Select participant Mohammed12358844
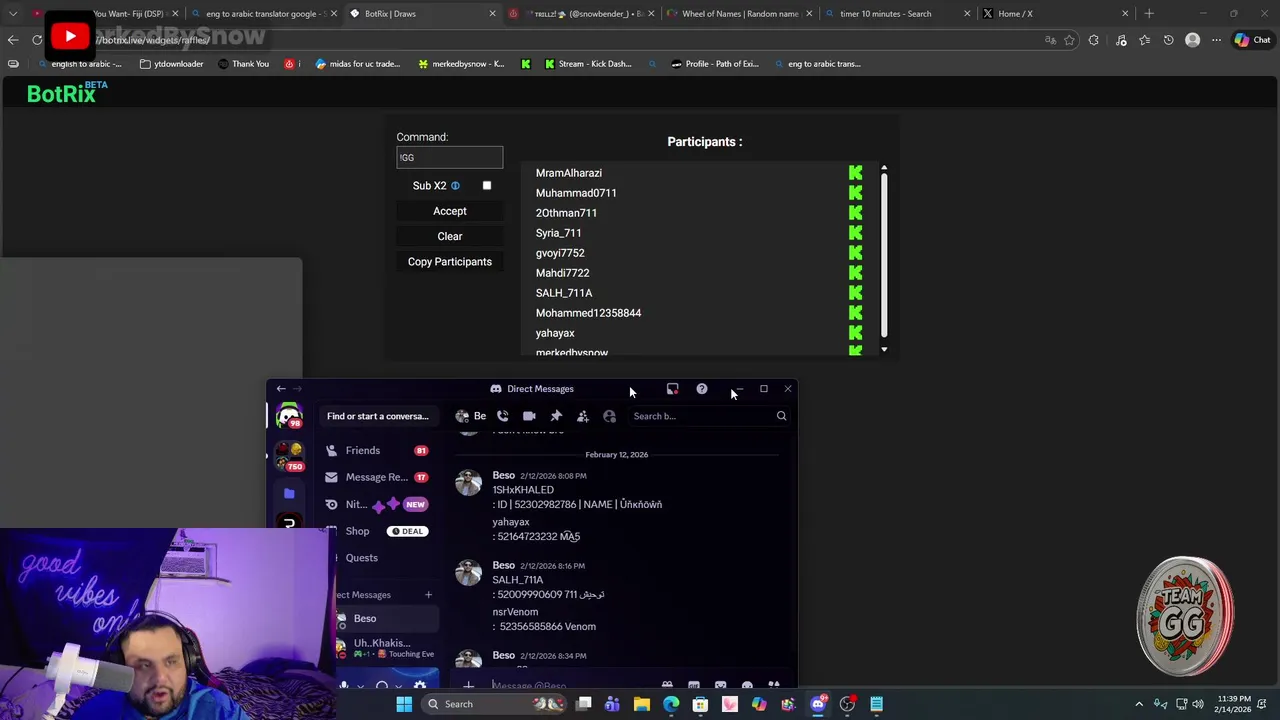This screenshot has height=720, width=1280. (x=588, y=313)
